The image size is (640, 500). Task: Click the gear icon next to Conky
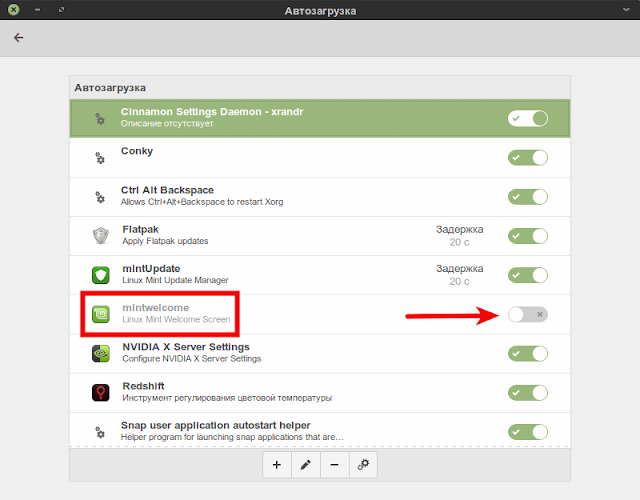(100, 158)
